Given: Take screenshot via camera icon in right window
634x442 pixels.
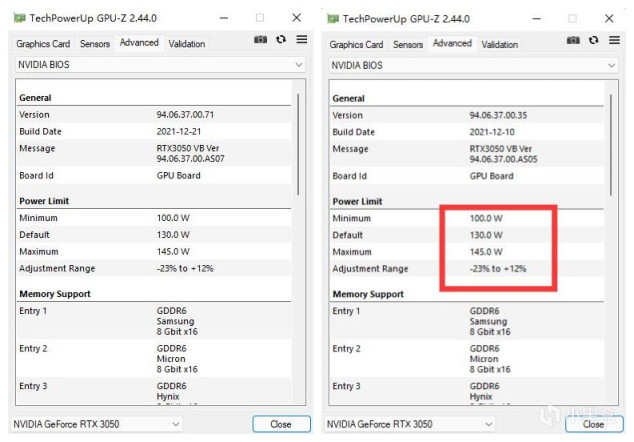Looking at the screenshot, I should pyautogui.click(x=573, y=40).
